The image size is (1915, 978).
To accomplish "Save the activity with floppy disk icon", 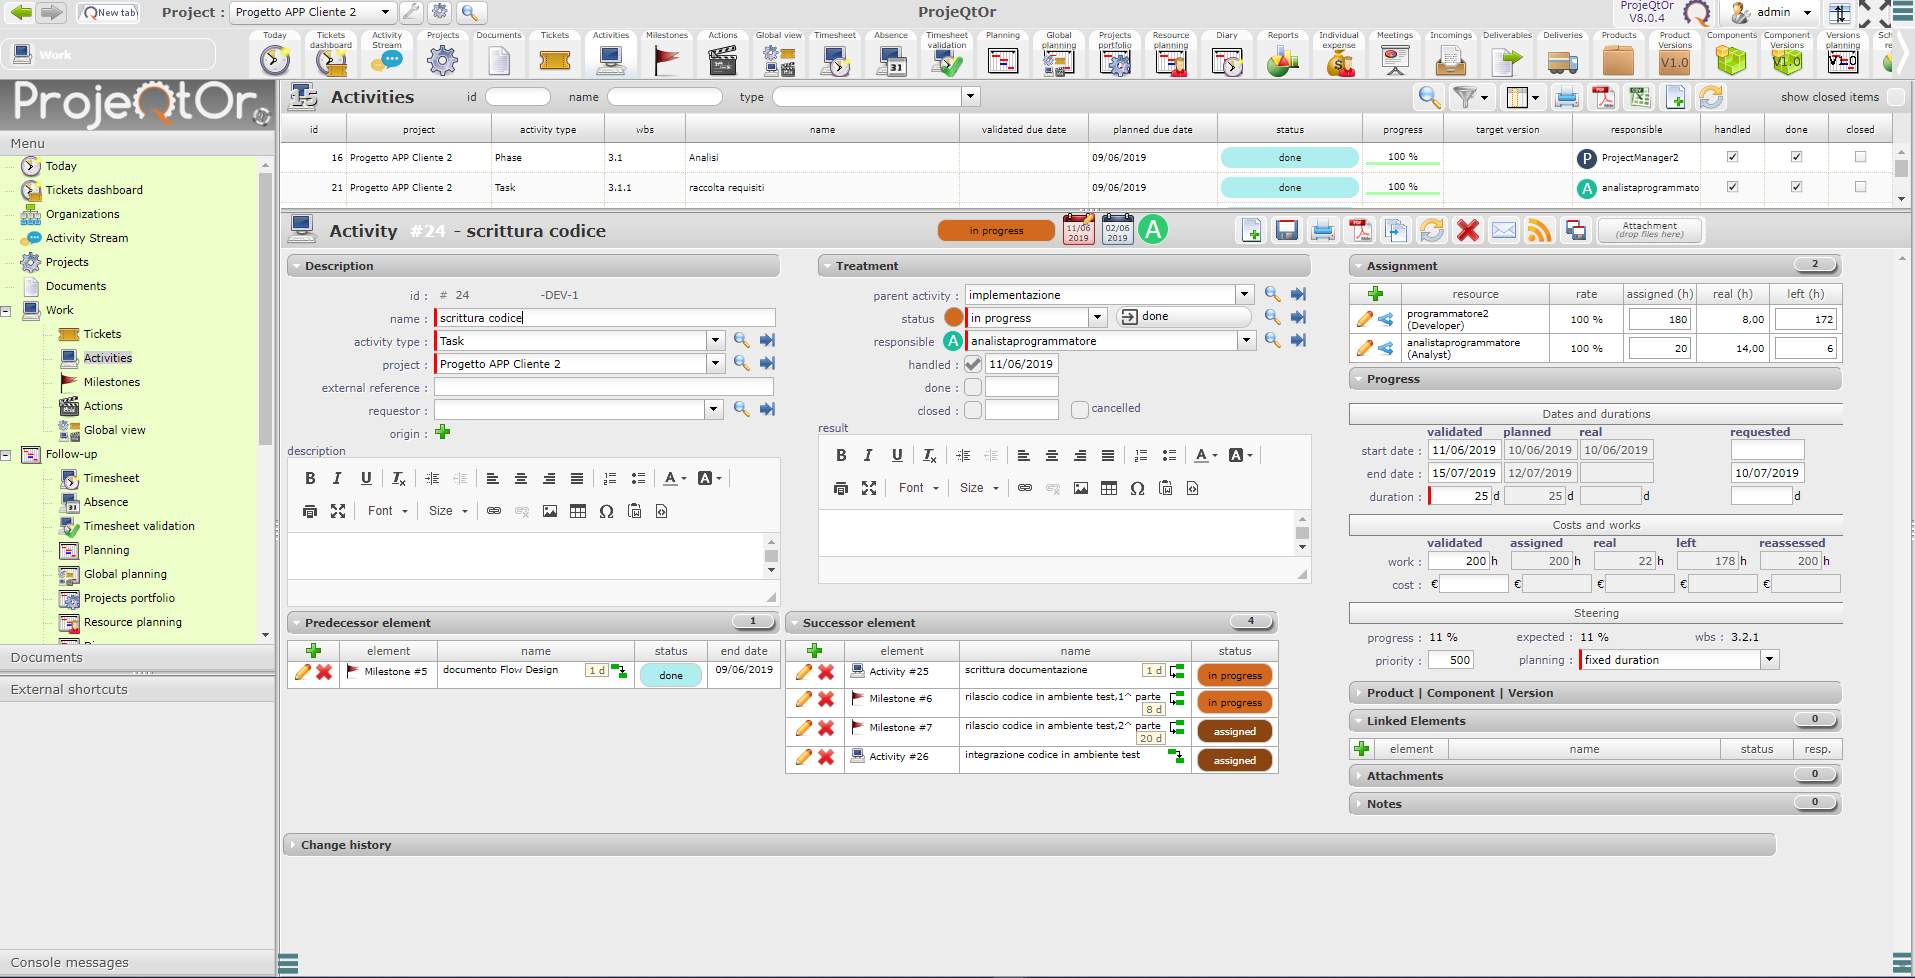I will pyautogui.click(x=1287, y=231).
